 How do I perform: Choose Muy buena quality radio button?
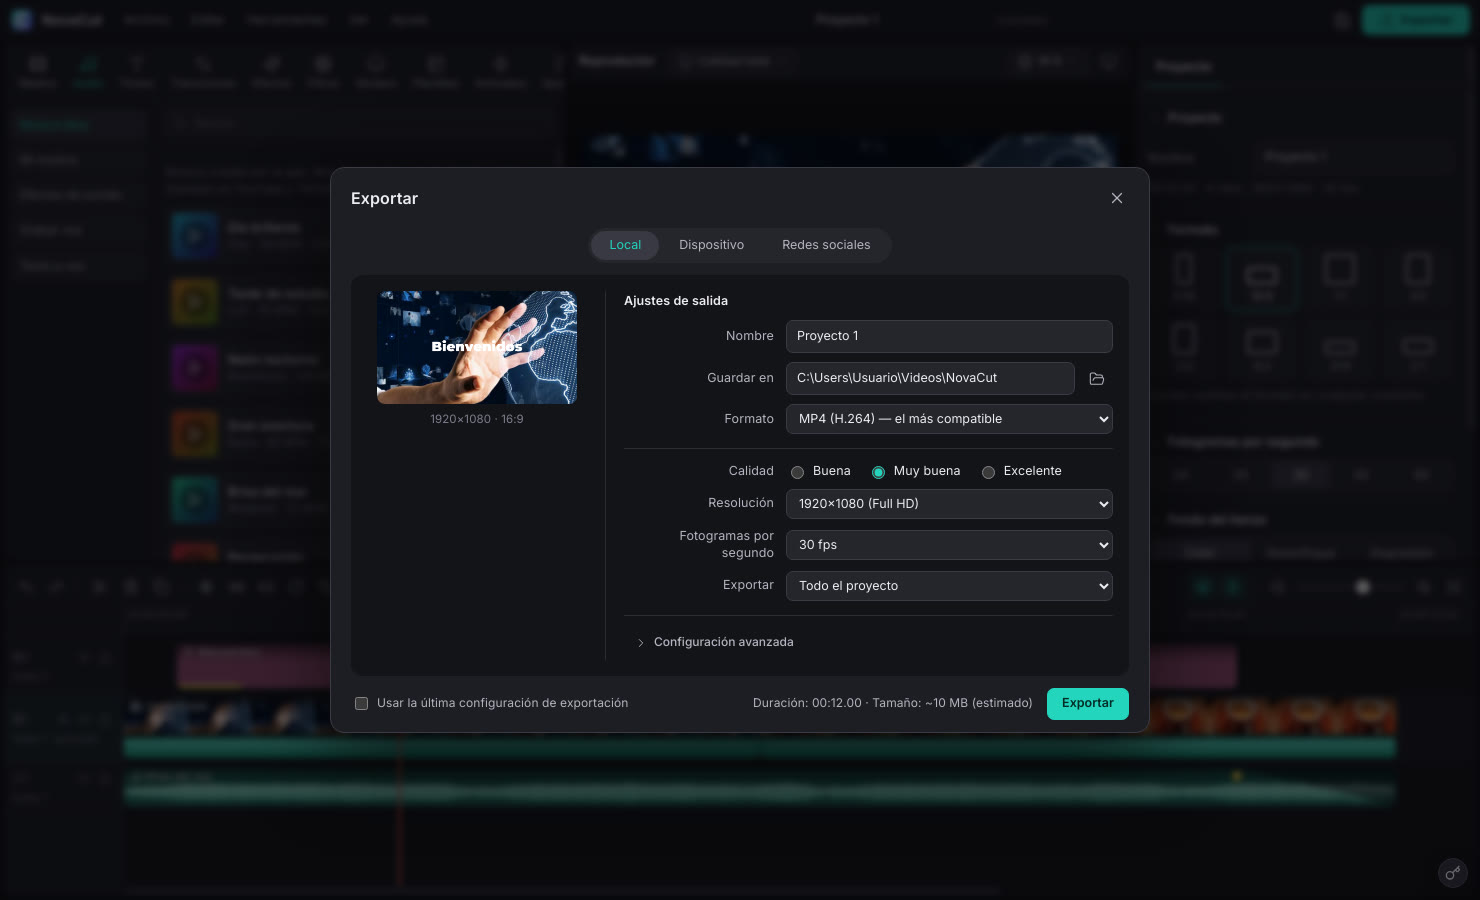pyautogui.click(x=879, y=472)
